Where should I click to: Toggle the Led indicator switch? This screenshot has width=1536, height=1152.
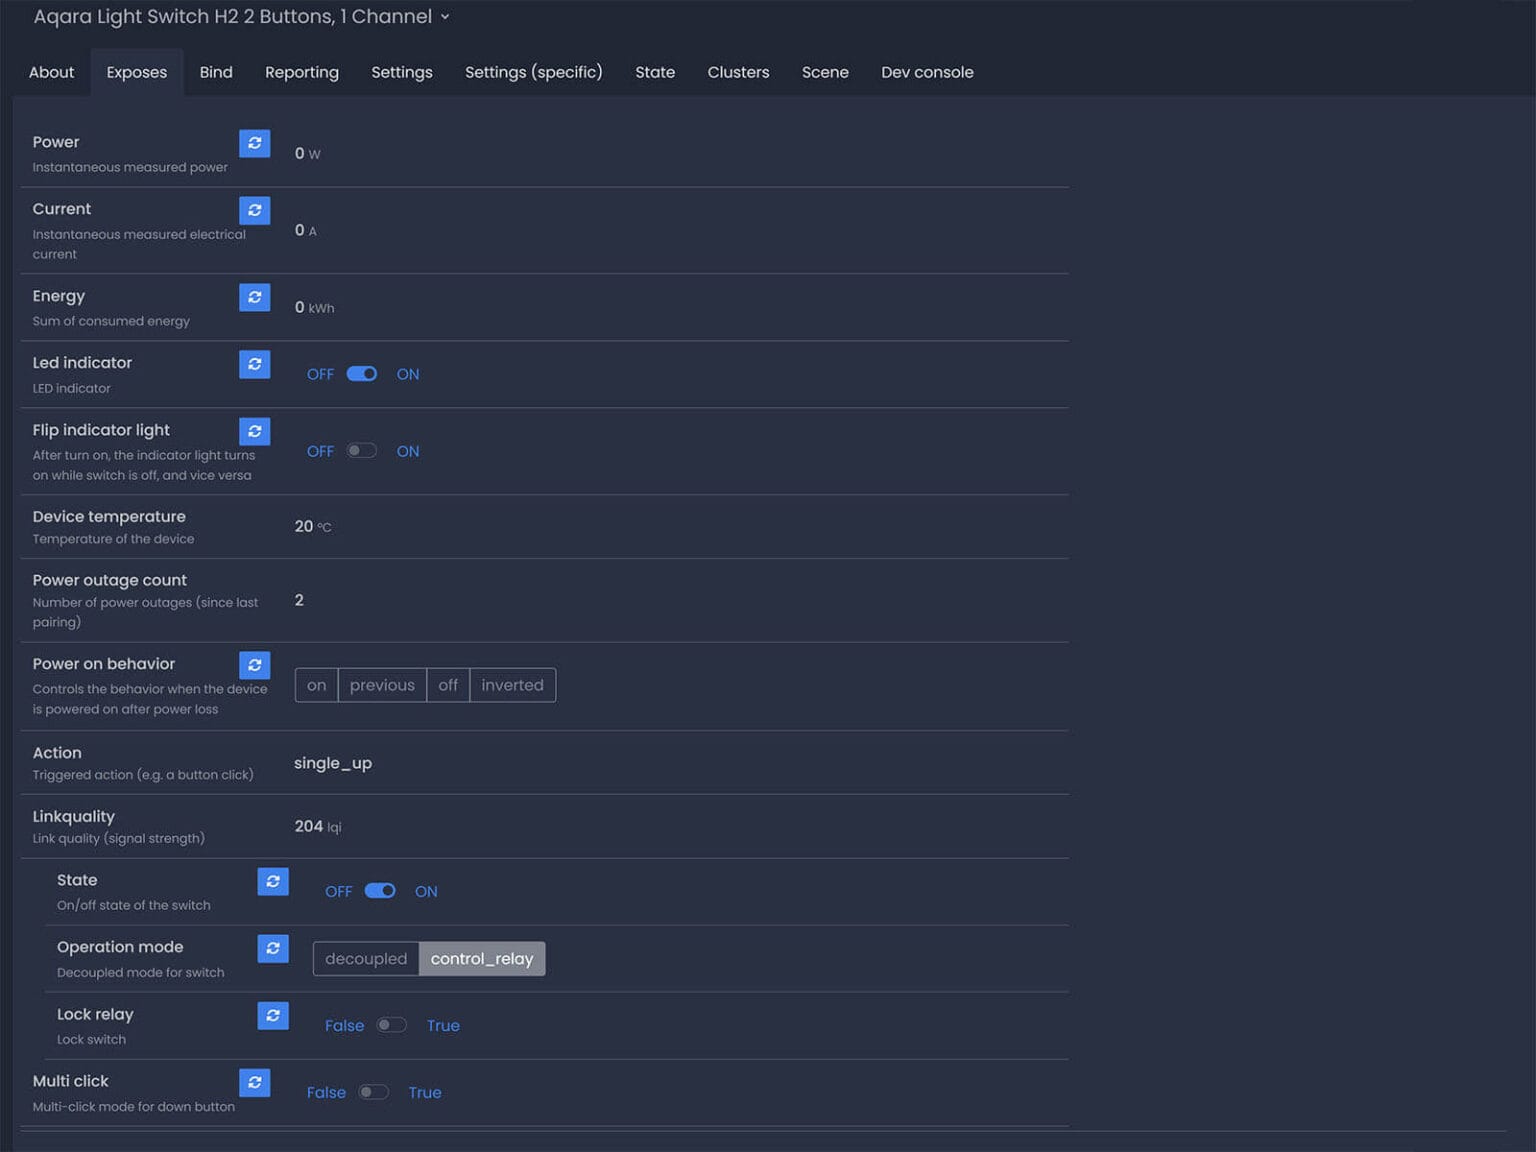361,374
